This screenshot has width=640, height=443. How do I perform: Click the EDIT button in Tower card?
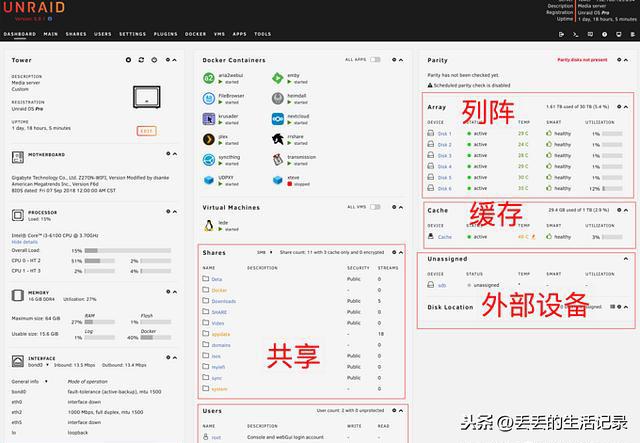click(x=147, y=131)
